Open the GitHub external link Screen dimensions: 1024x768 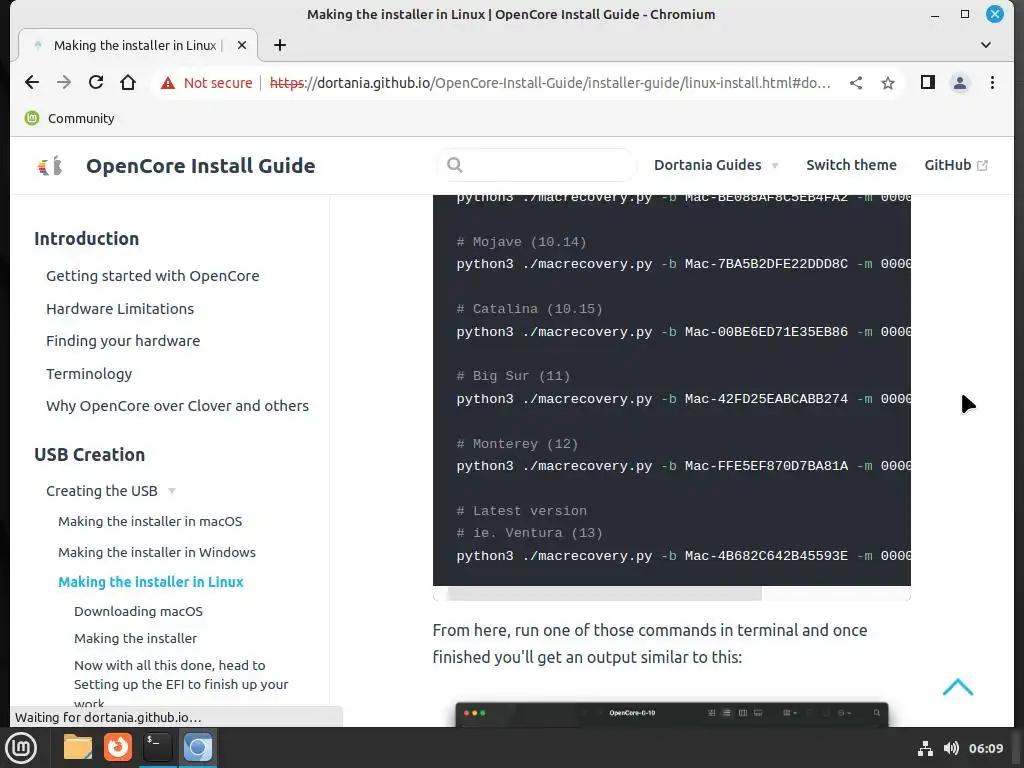click(955, 165)
